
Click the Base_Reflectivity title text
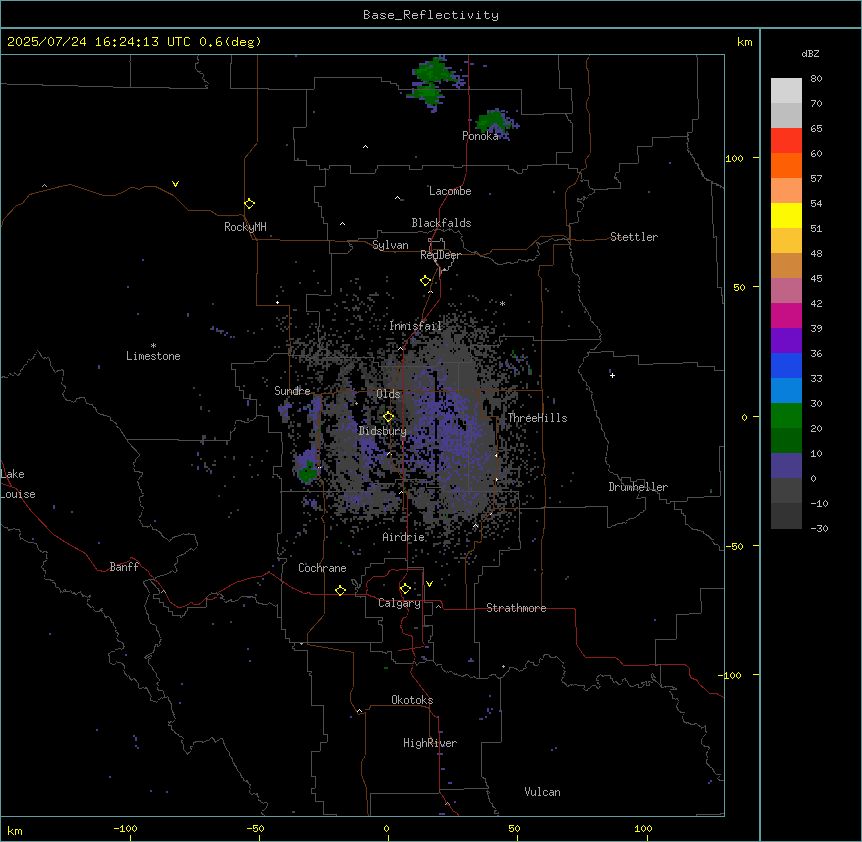coord(430,15)
